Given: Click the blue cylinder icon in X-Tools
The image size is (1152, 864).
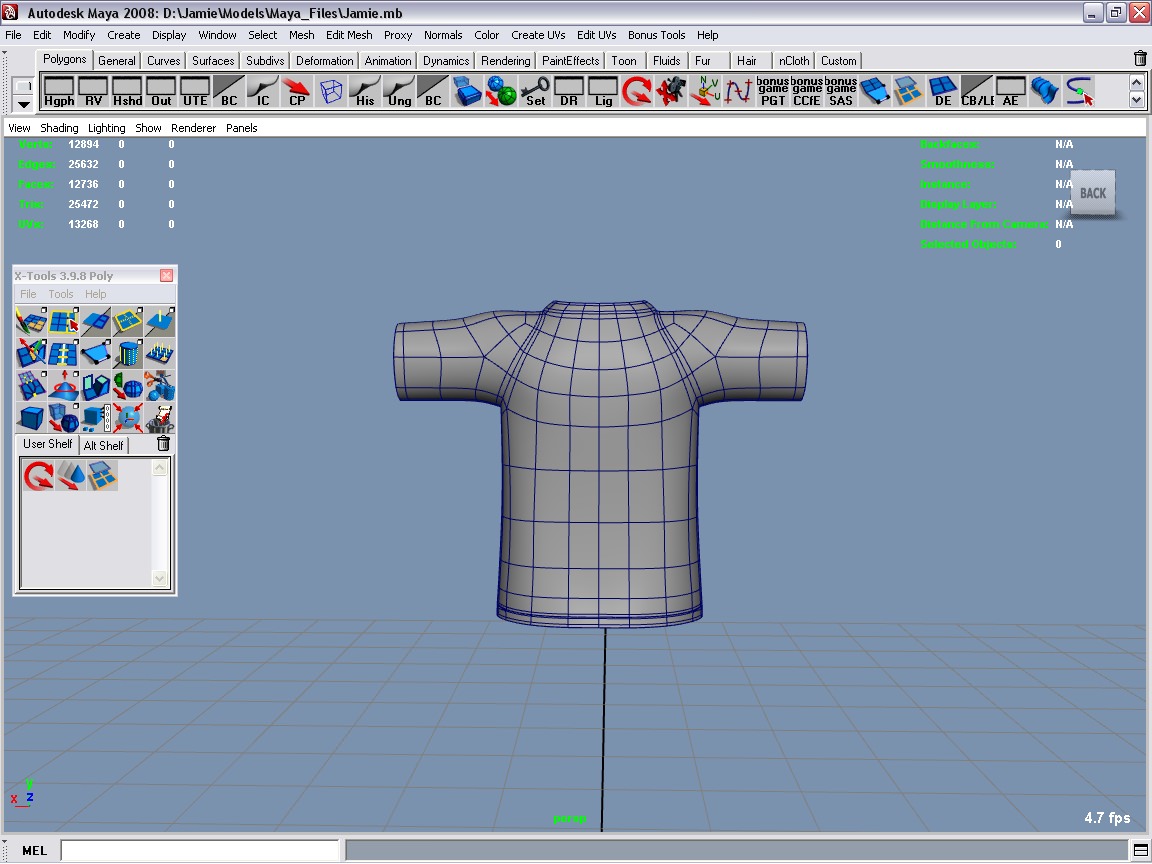Looking at the screenshot, I should tap(128, 354).
